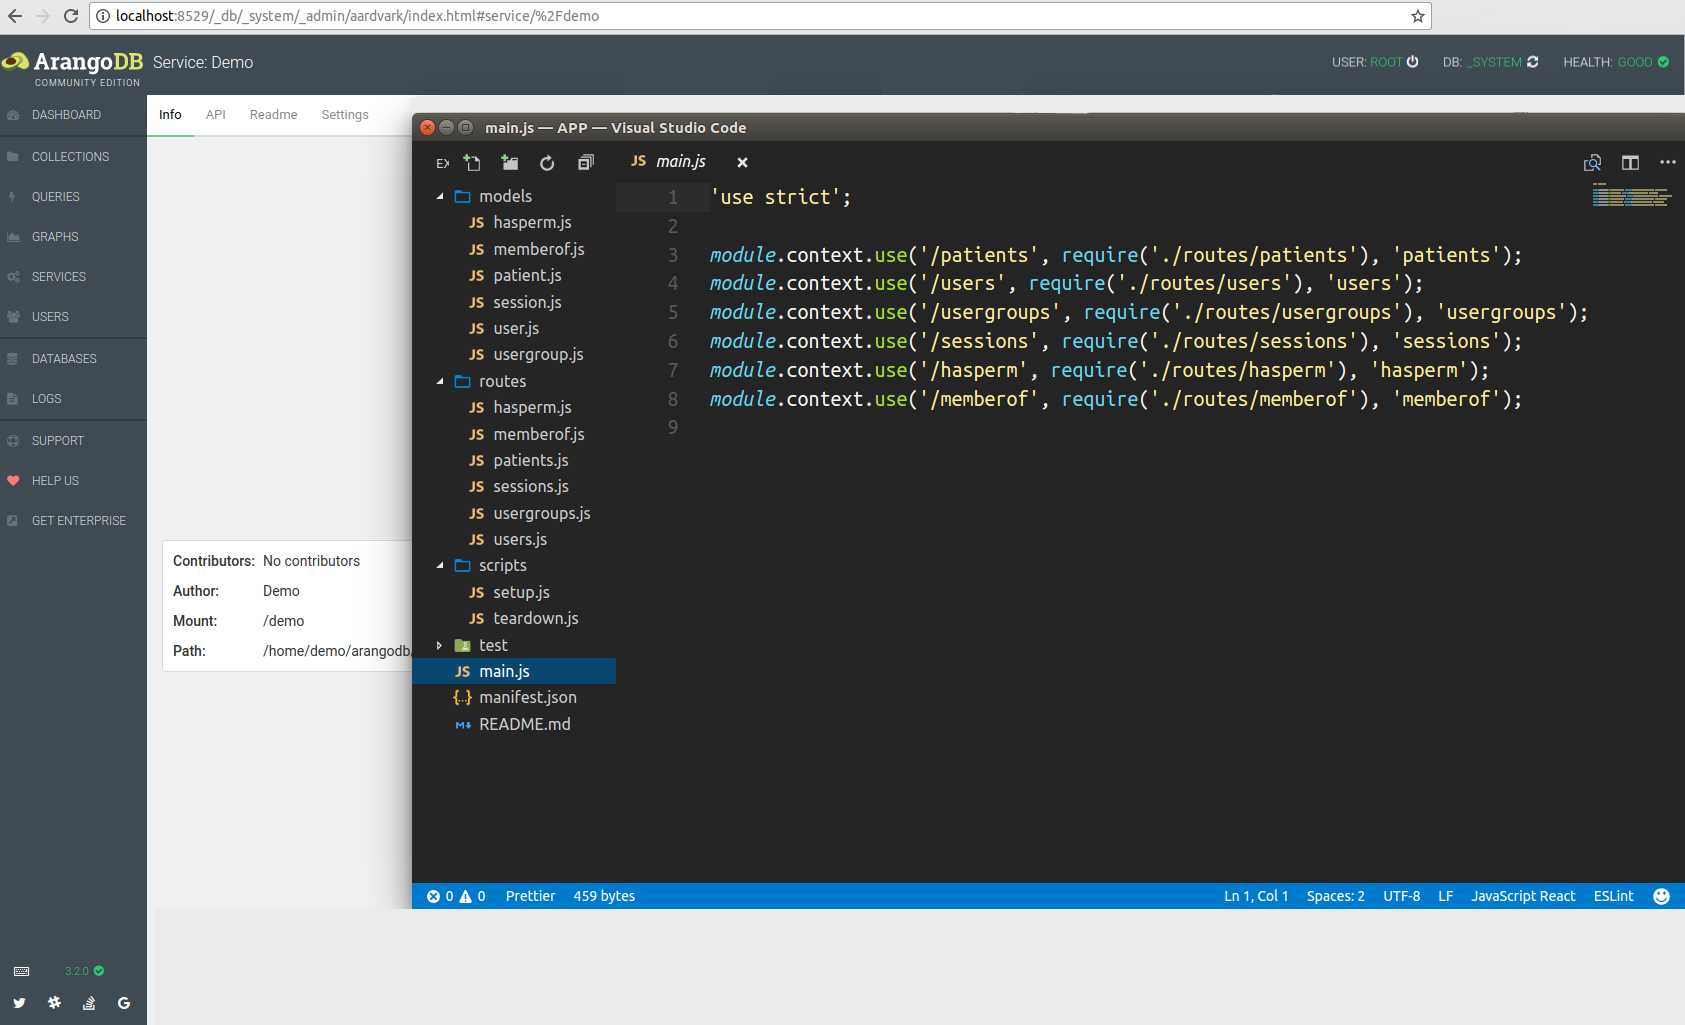
Task: Click the code minimap in editor
Action: click(1631, 195)
